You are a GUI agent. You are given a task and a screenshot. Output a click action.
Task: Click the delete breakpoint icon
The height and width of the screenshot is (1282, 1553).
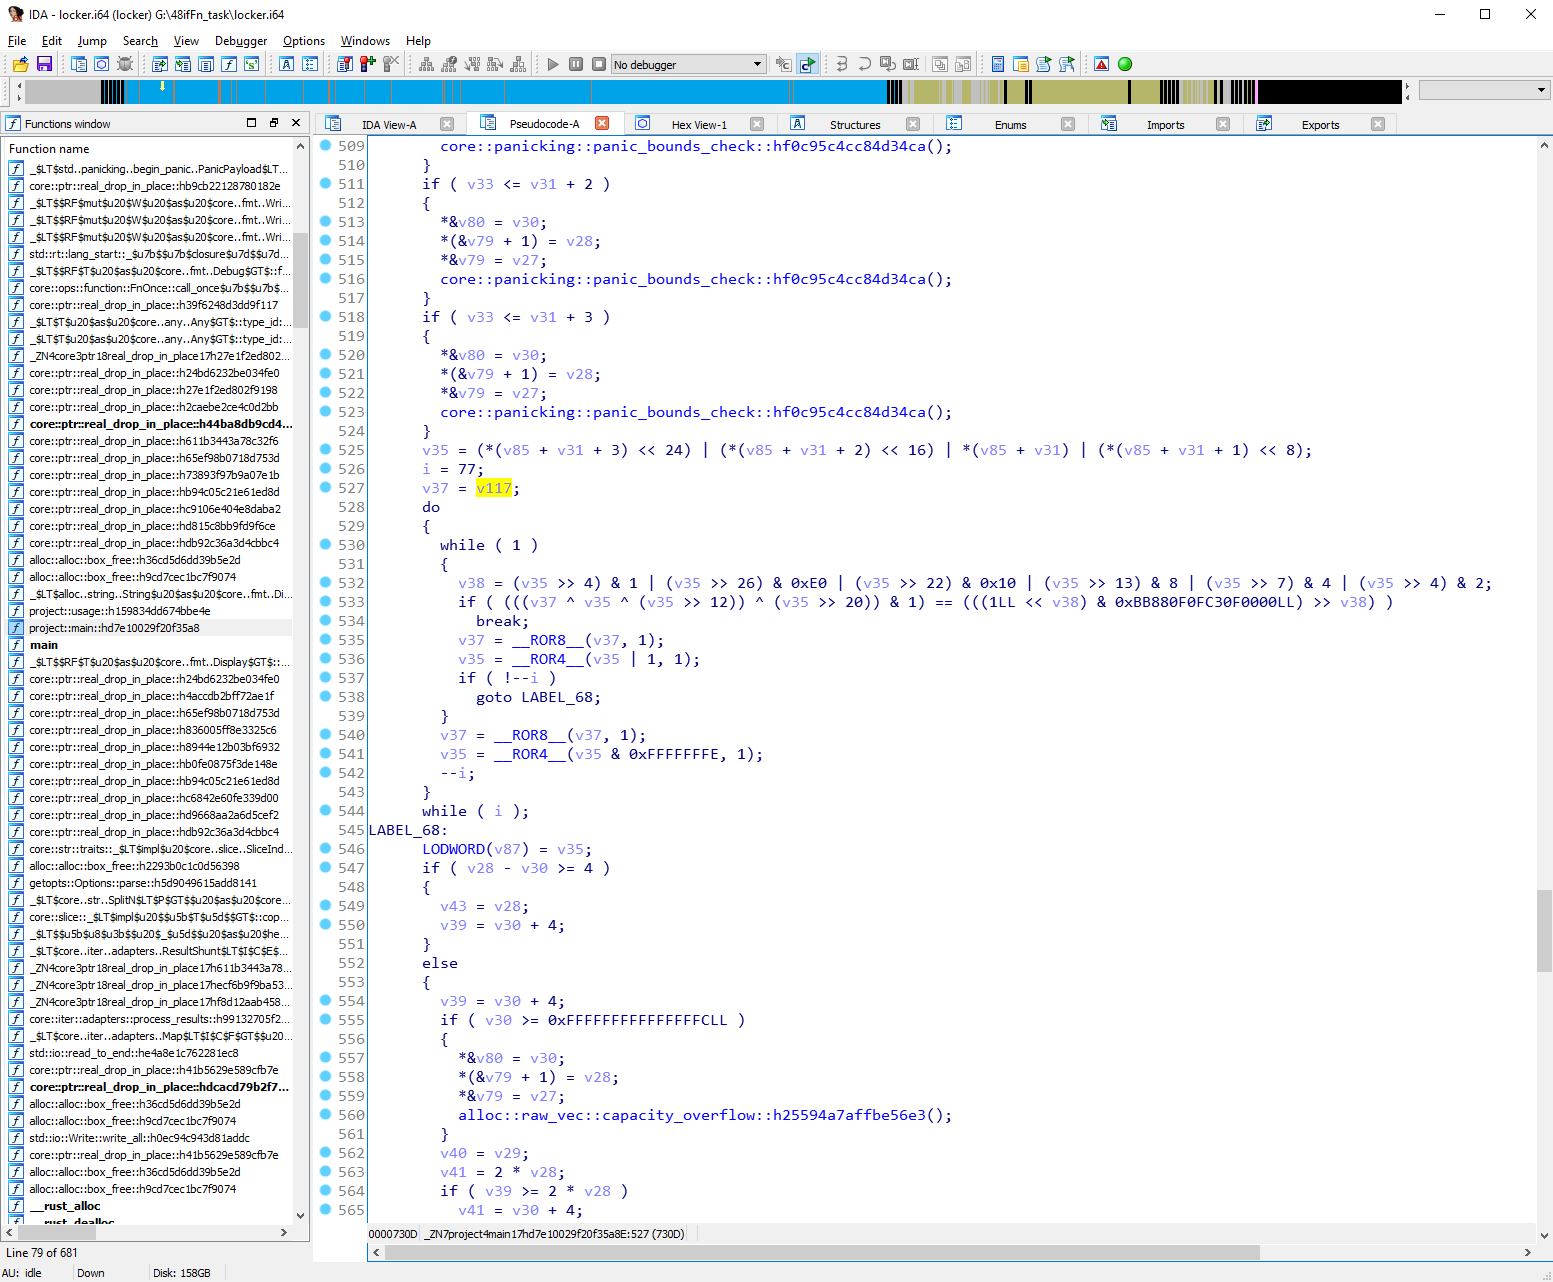pyautogui.click(x=391, y=64)
